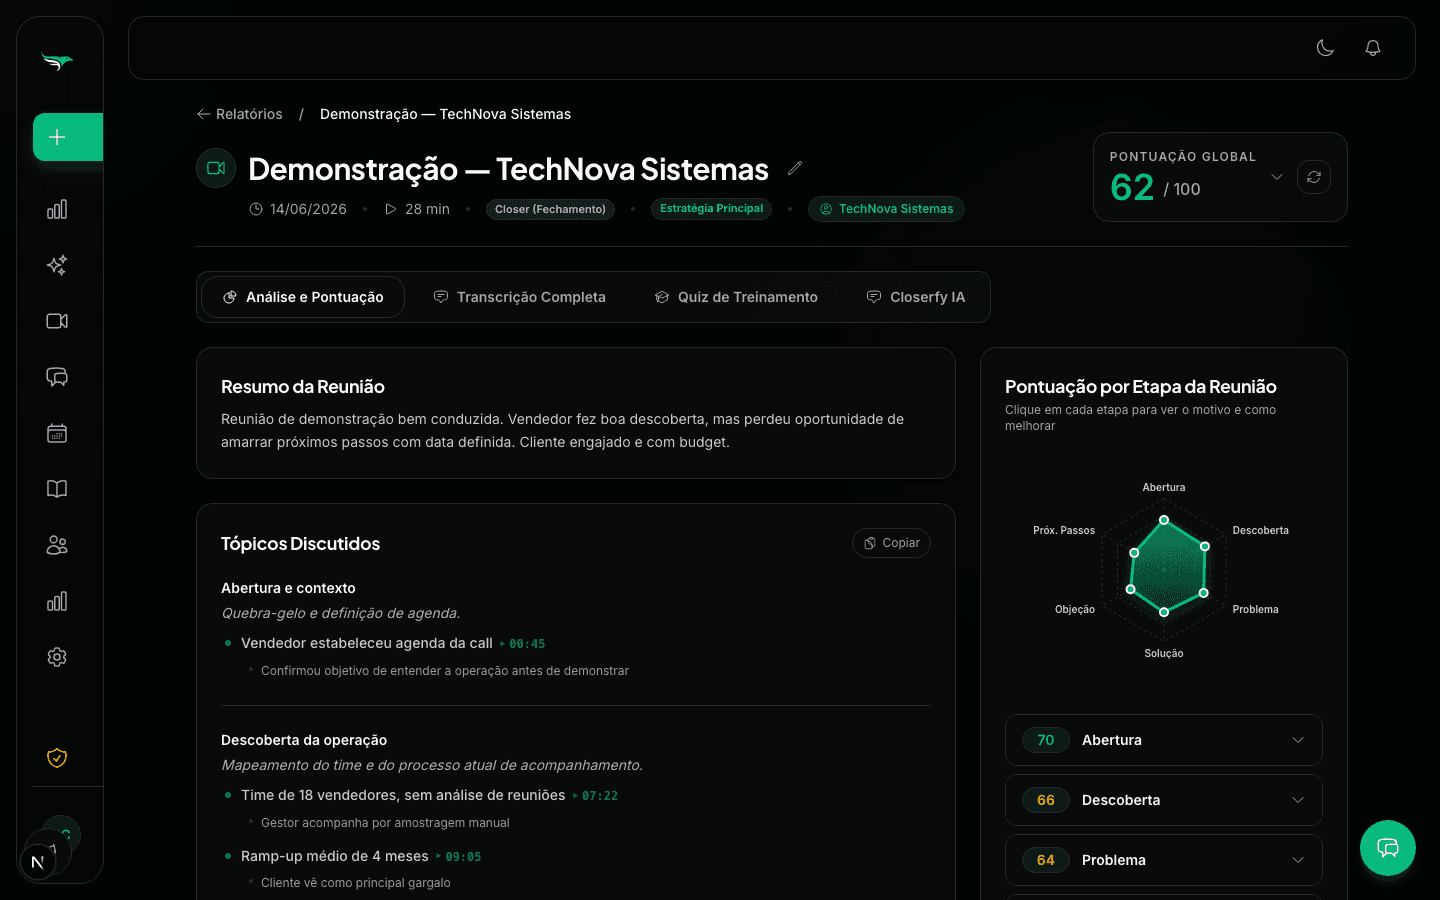
Task: Click the Descoberta label on radar chart
Action: pos(1260,530)
